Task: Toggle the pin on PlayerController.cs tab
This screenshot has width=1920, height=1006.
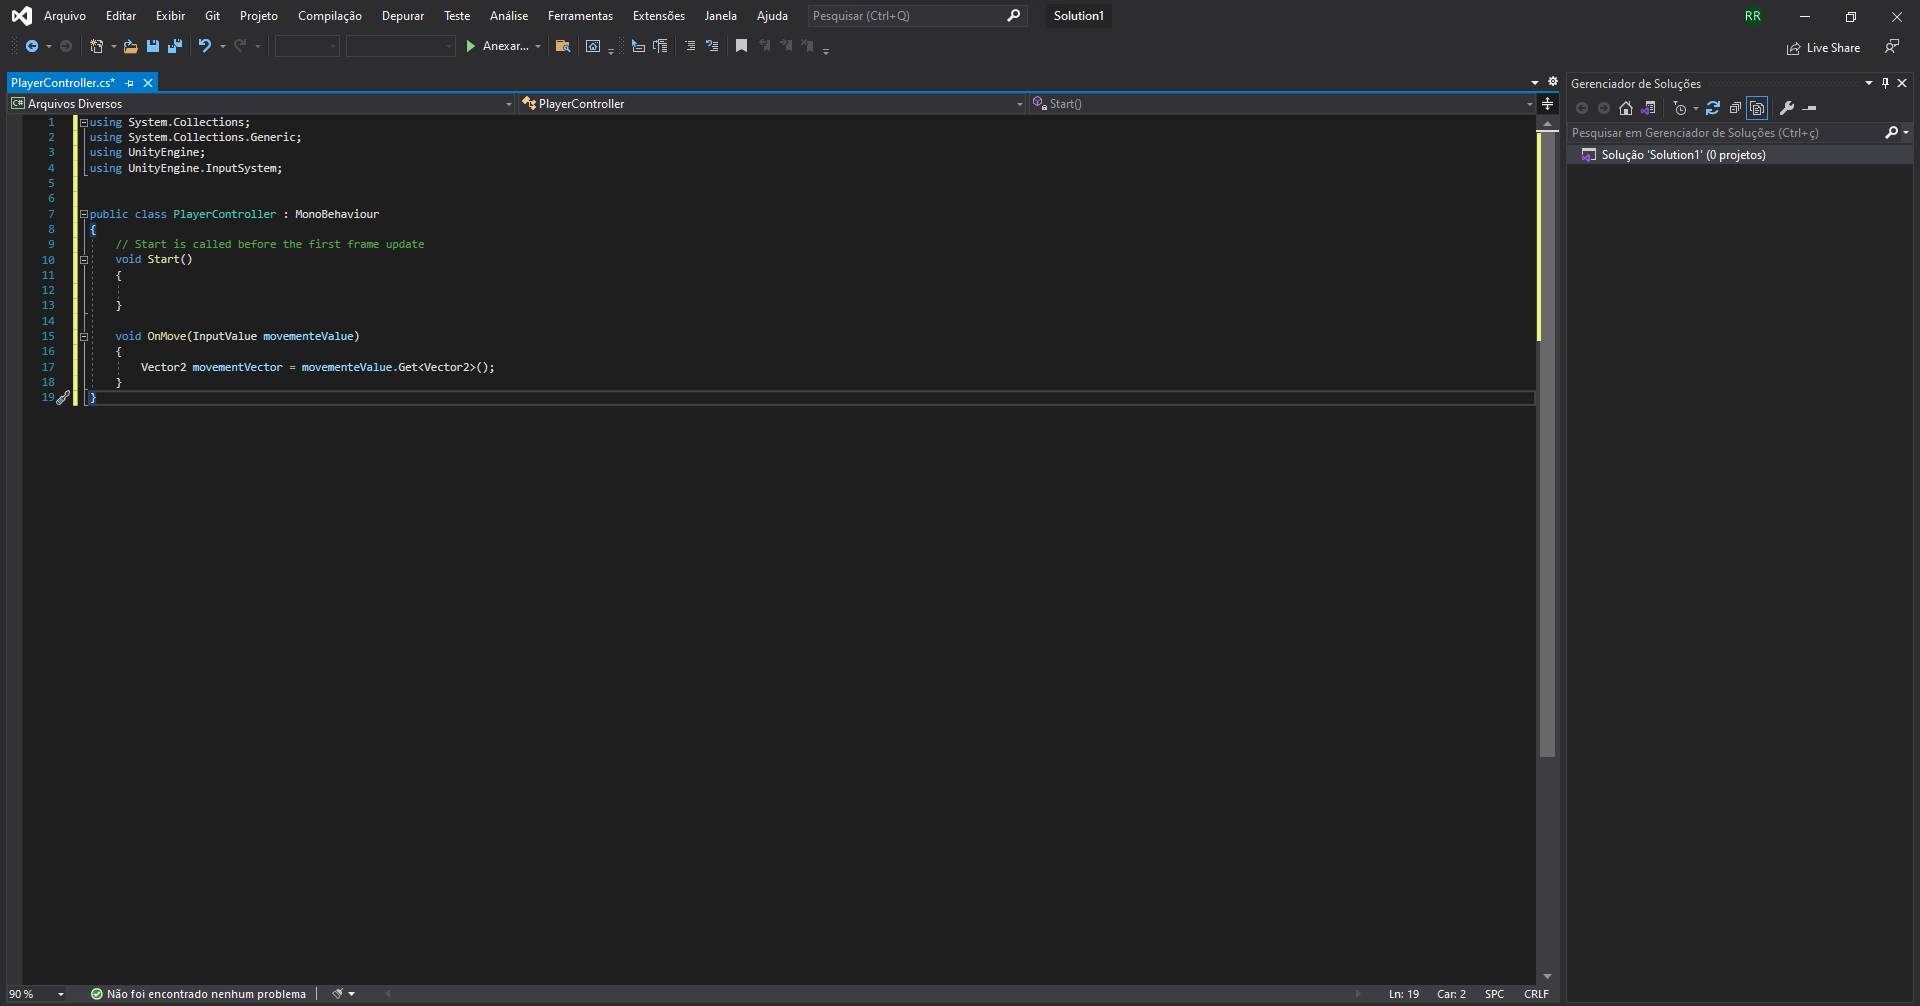Action: [129, 83]
